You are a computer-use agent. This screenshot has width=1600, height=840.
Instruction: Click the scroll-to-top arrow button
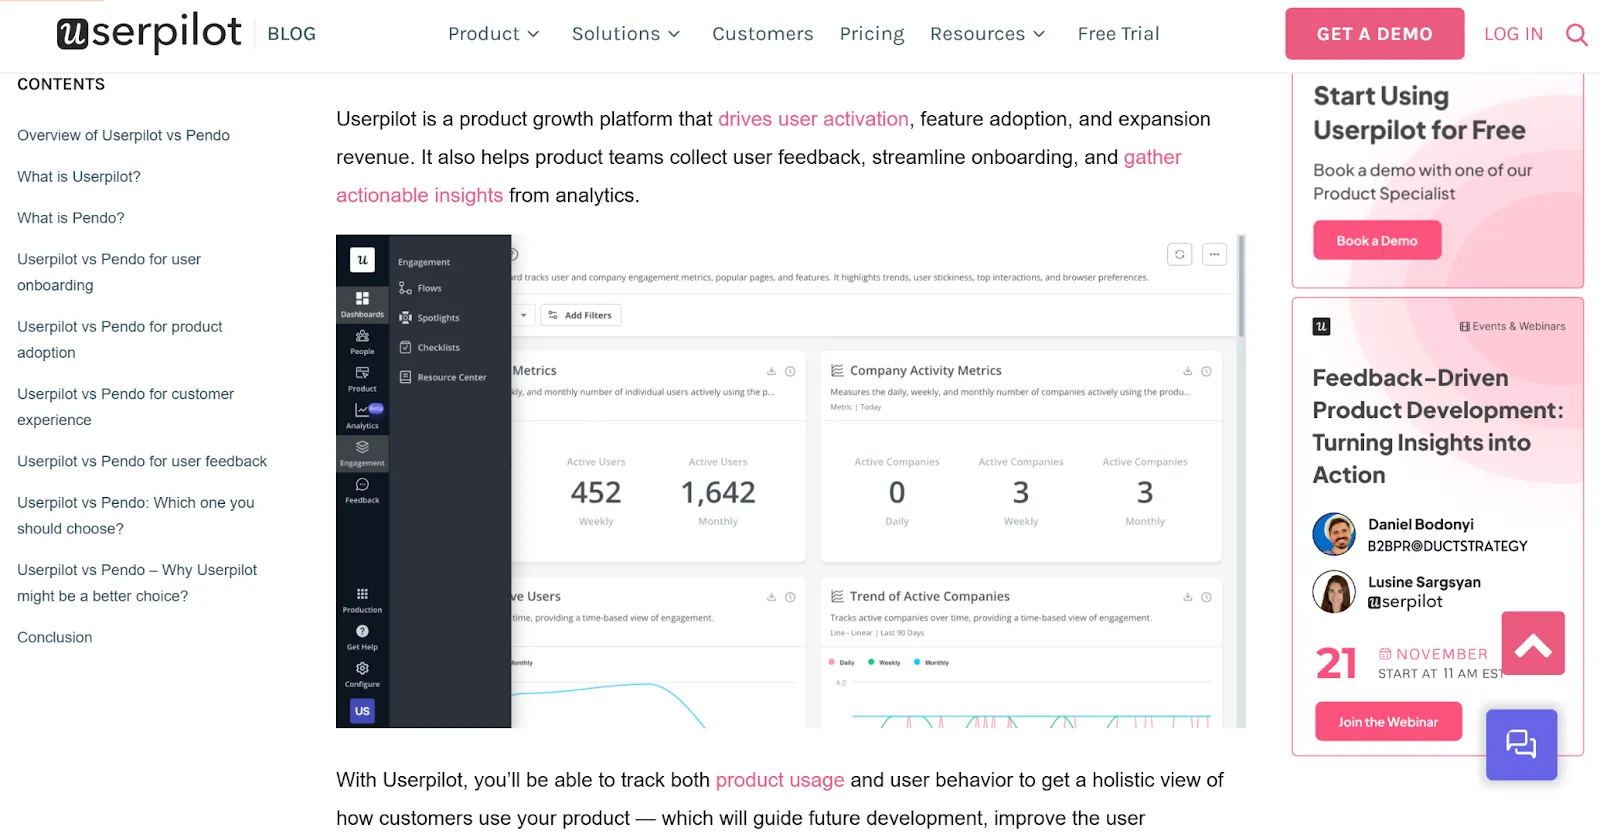pyautogui.click(x=1532, y=644)
